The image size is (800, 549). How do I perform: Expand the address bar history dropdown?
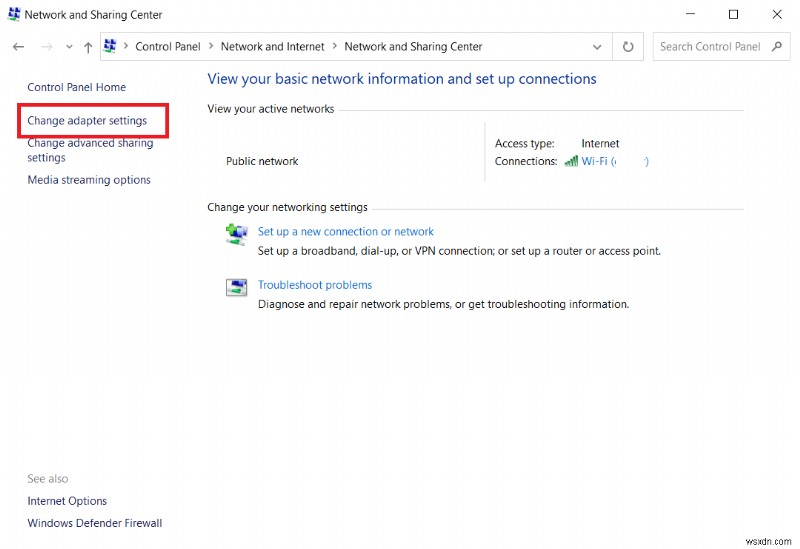pyautogui.click(x=597, y=46)
